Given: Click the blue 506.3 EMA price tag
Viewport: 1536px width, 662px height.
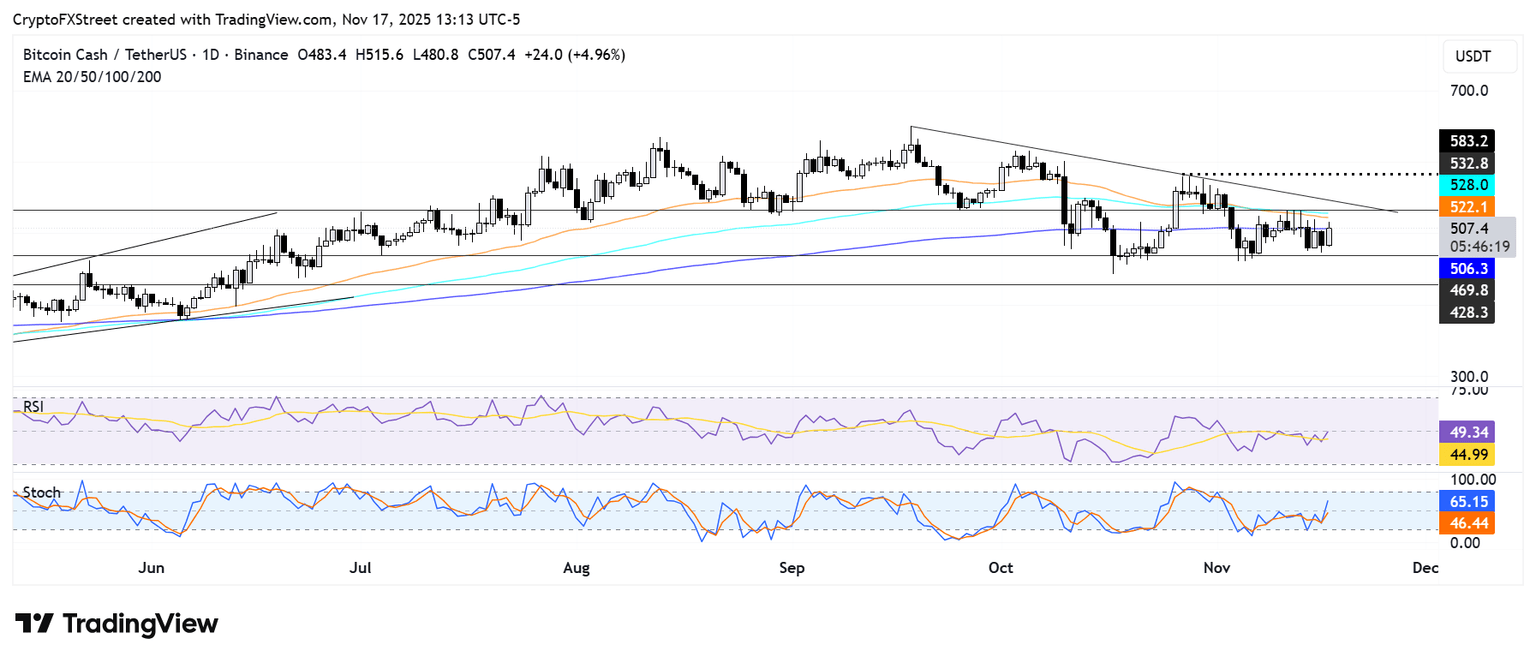Looking at the screenshot, I should (x=1466, y=269).
